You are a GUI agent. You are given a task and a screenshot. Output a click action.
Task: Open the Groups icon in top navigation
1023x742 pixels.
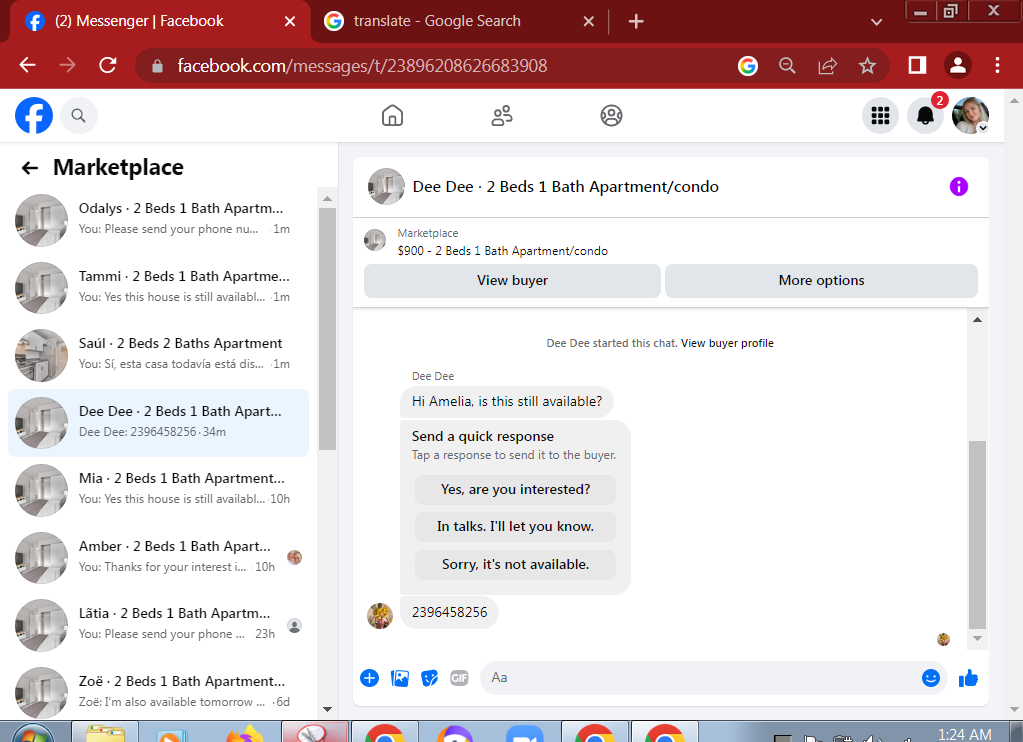pos(611,116)
